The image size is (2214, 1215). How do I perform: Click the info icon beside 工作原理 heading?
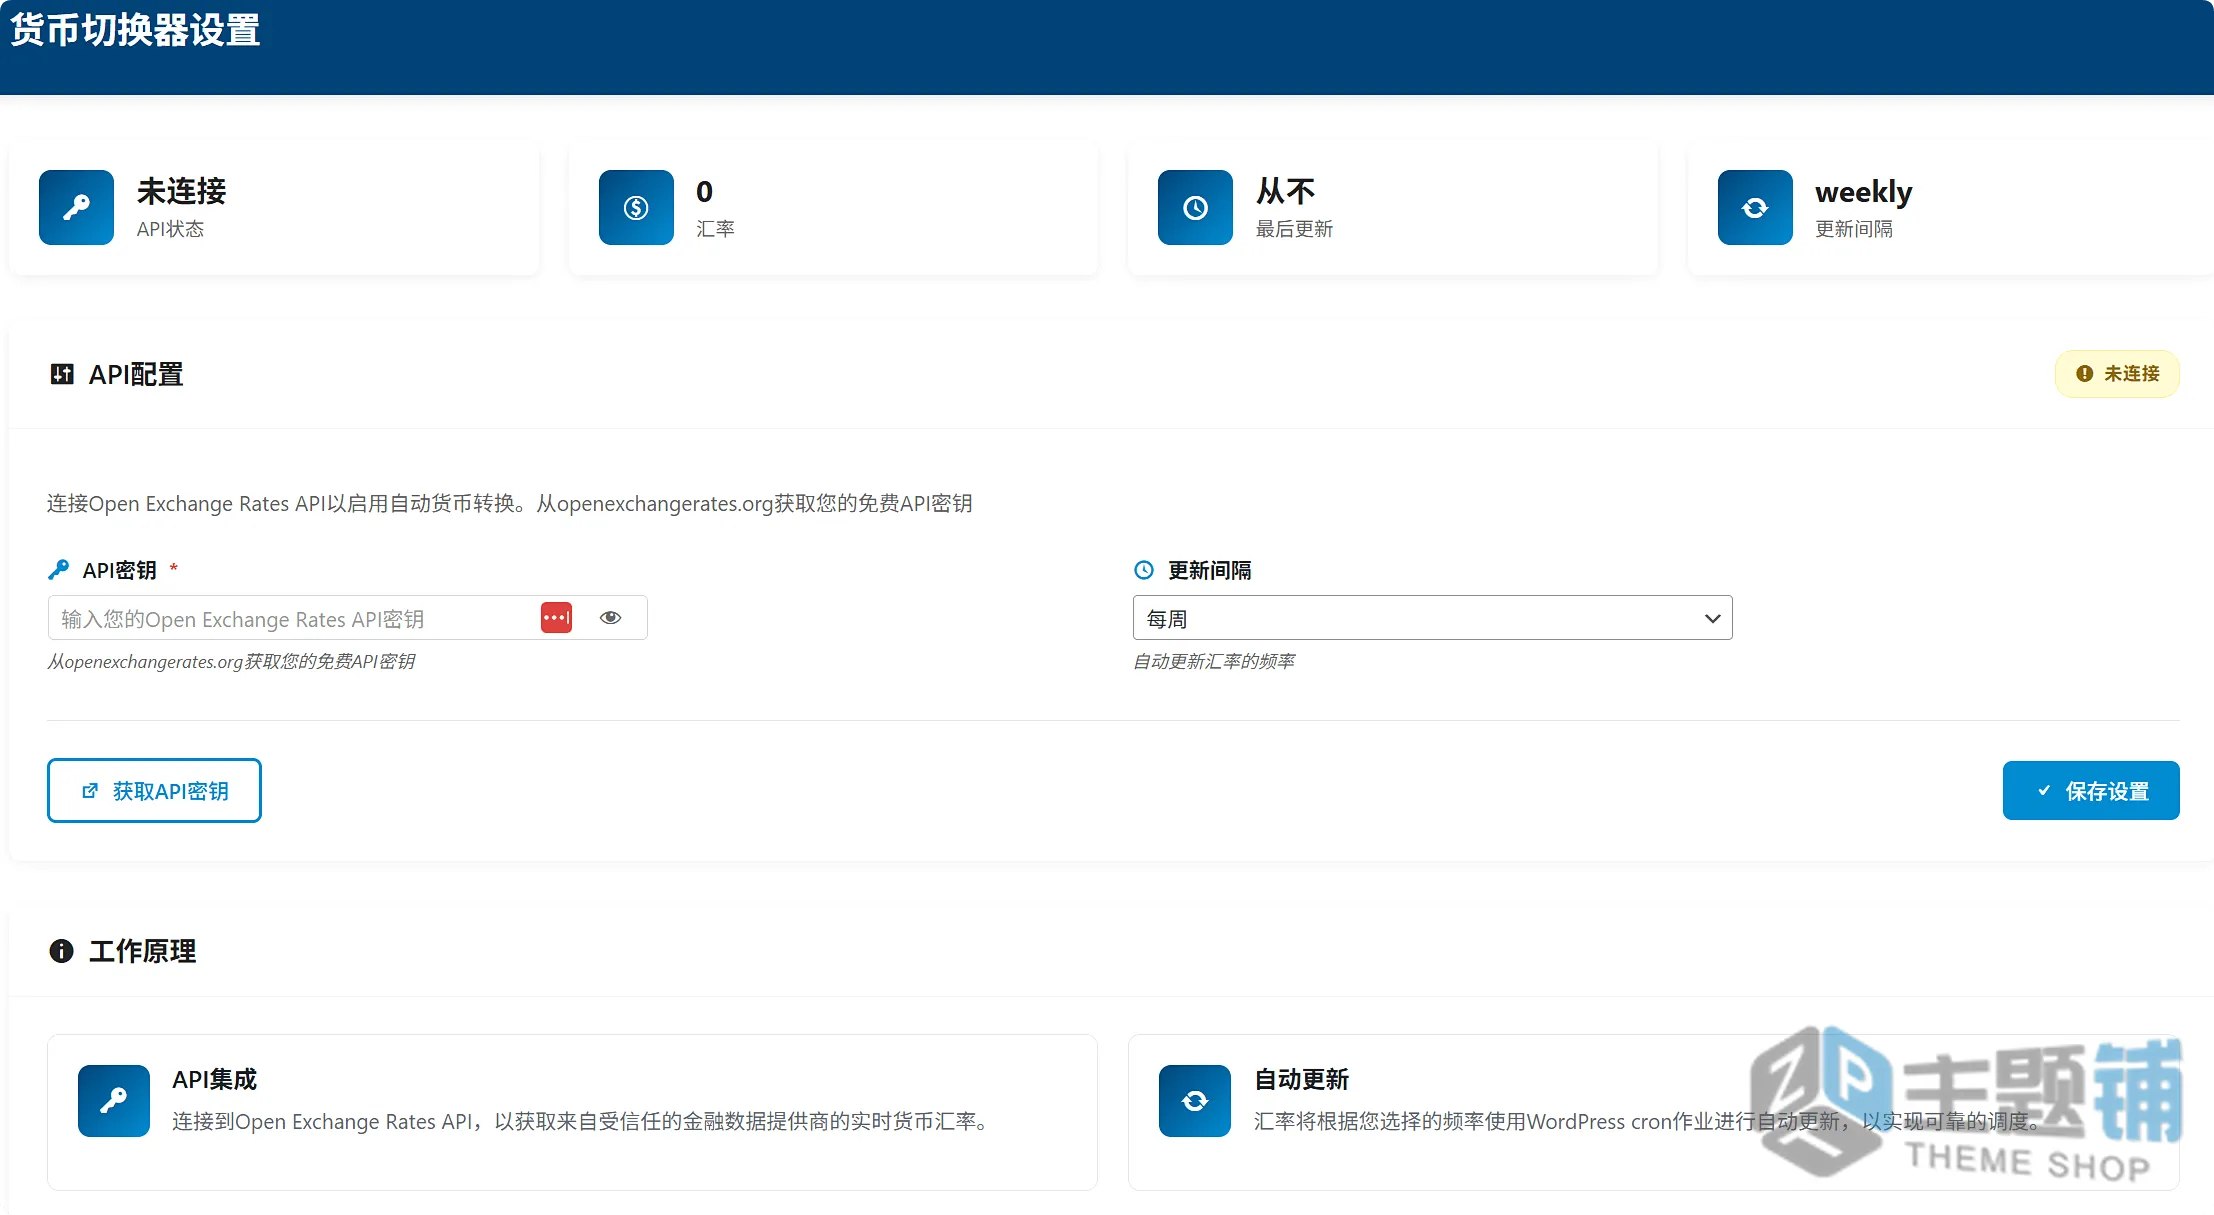(x=61, y=951)
